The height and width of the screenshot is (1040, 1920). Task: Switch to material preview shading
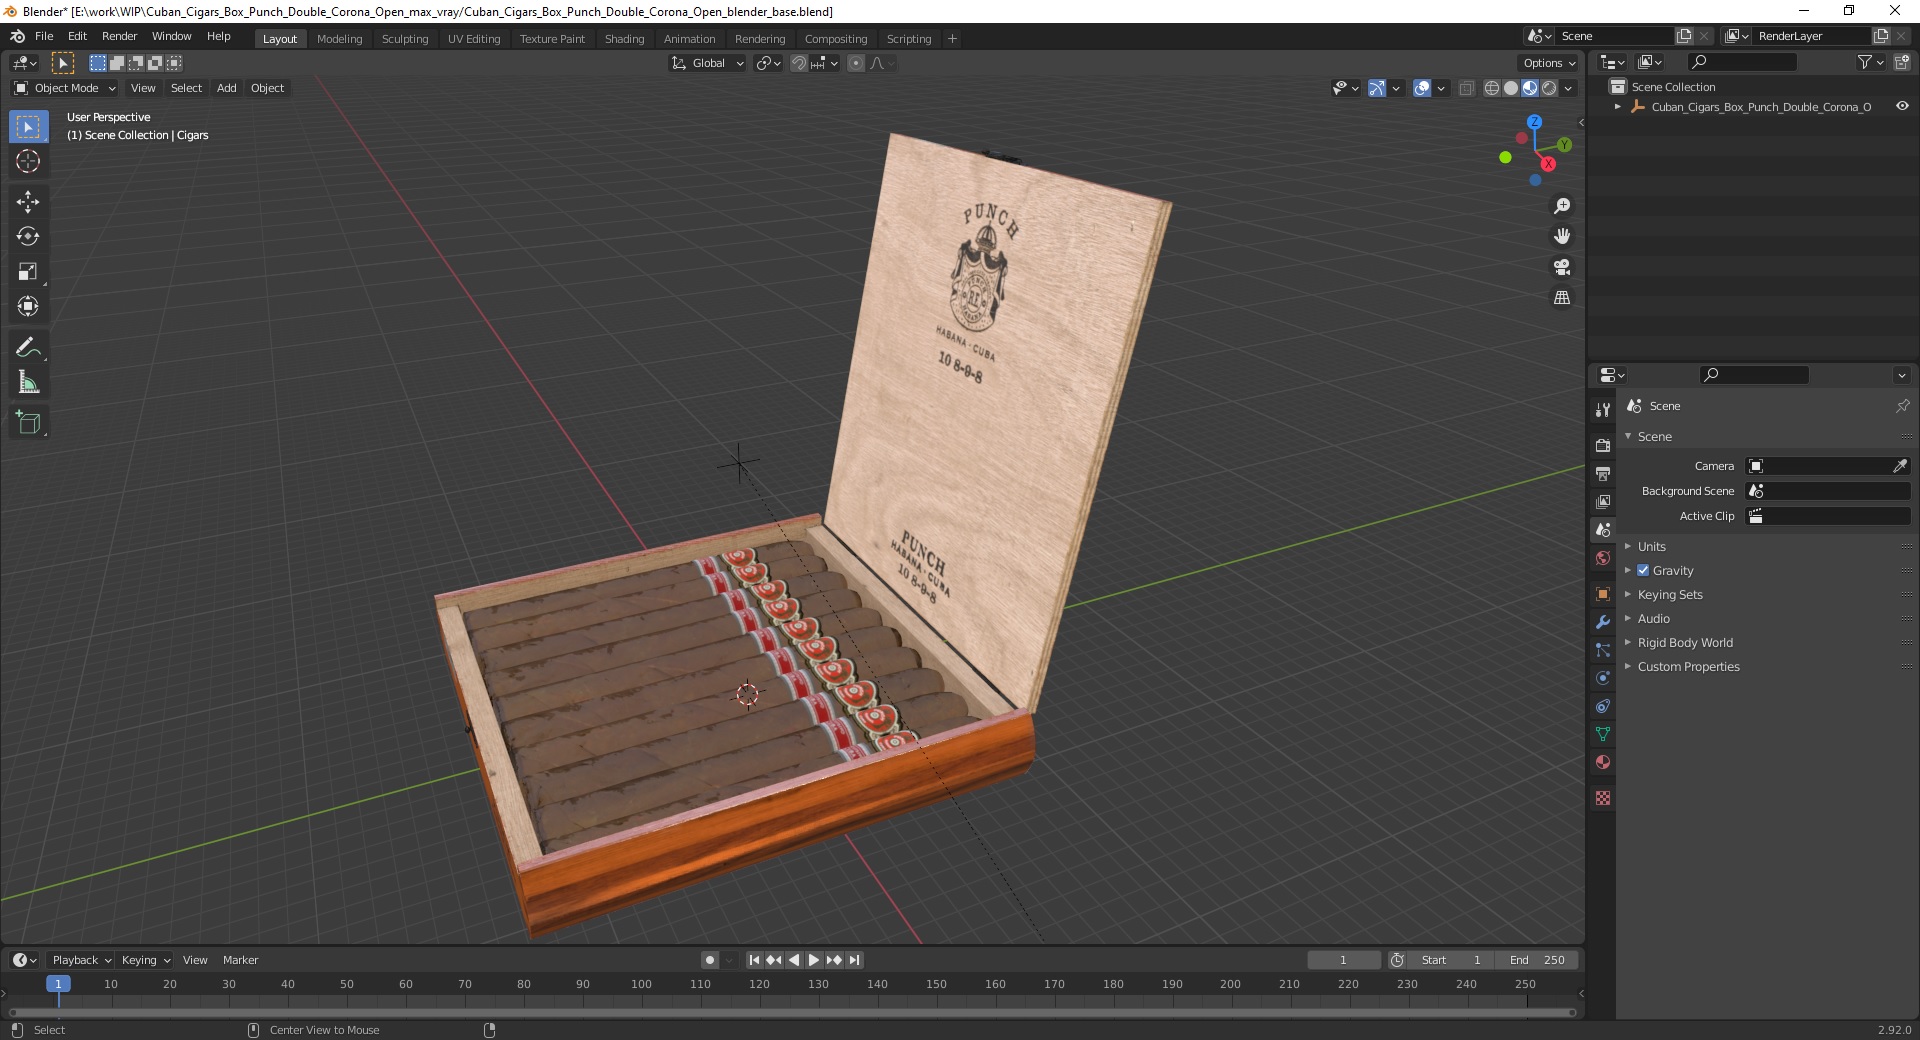click(x=1530, y=88)
